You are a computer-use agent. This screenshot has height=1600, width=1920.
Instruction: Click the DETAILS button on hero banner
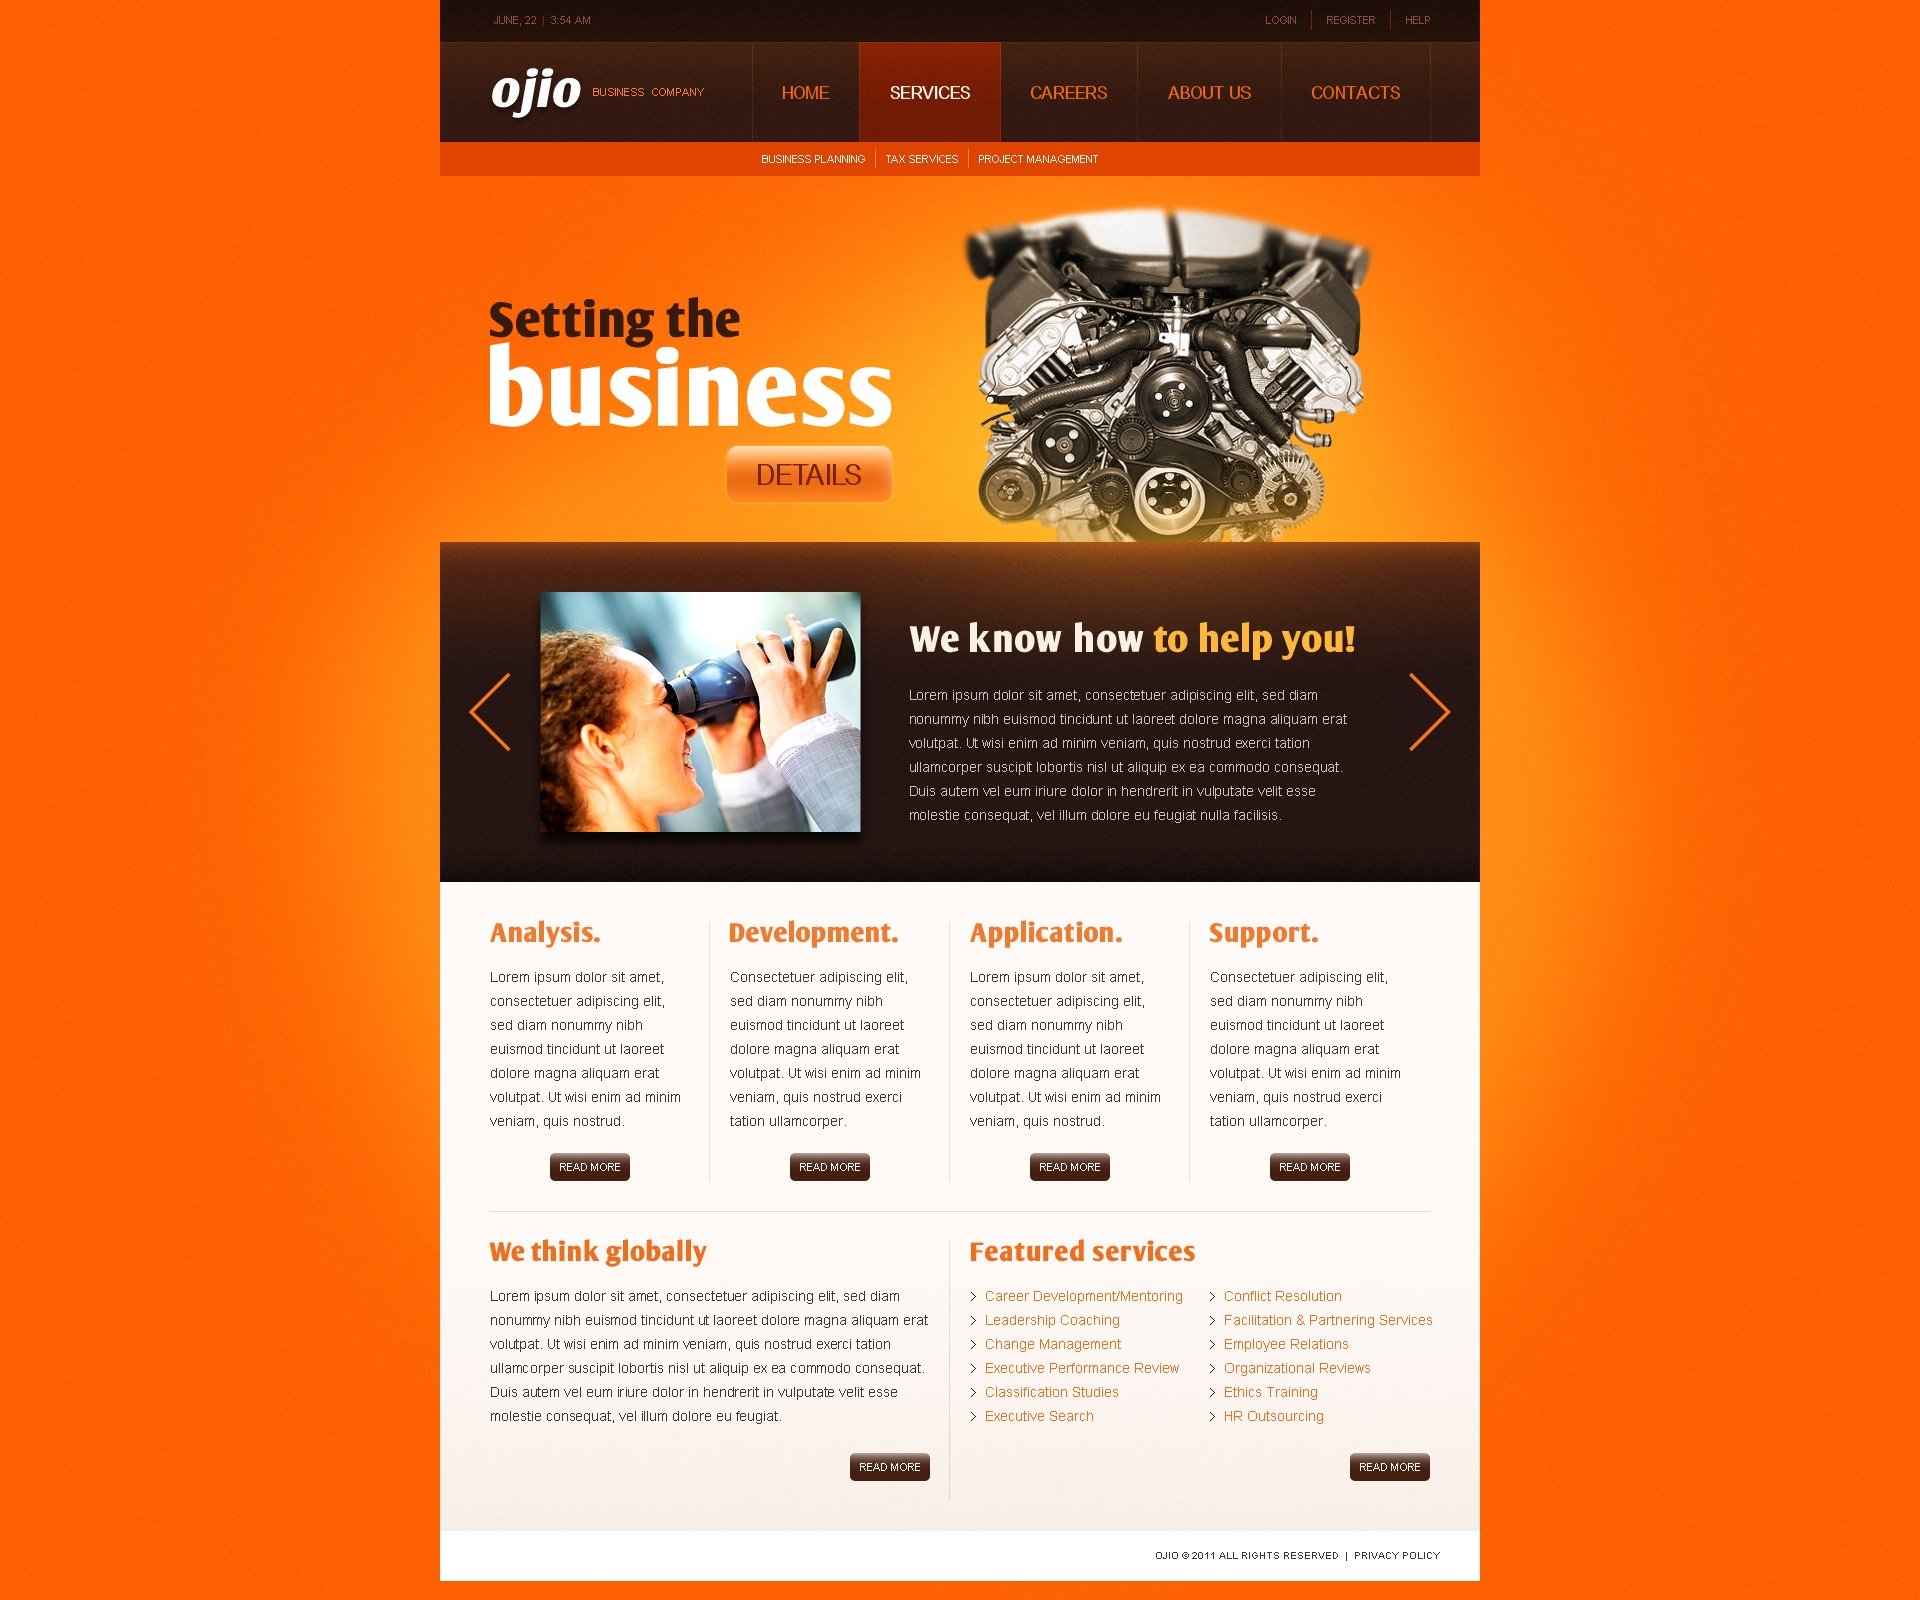(807, 472)
